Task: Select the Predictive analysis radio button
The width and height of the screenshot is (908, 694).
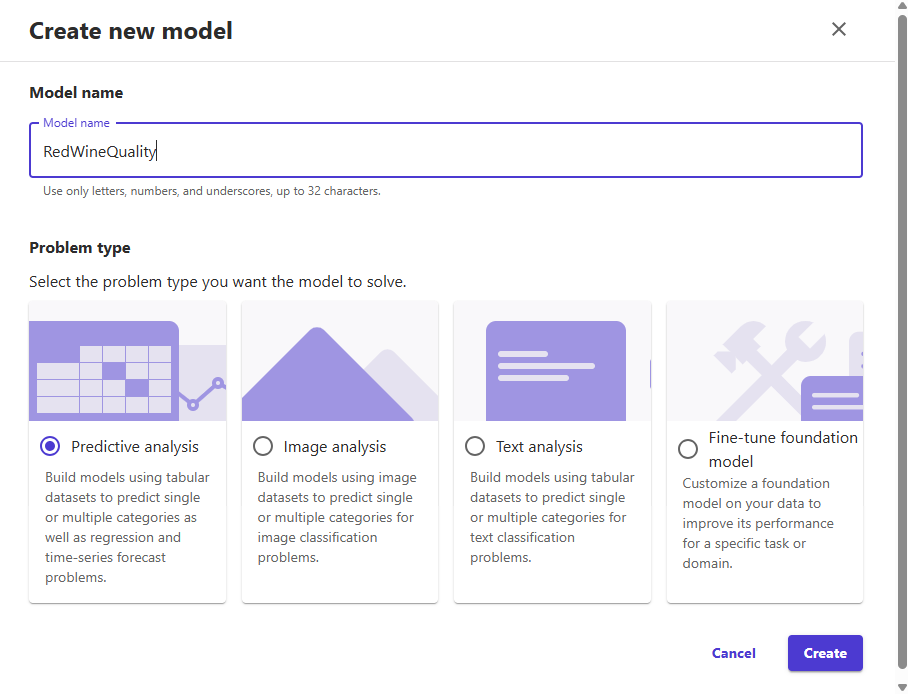Action: (50, 447)
